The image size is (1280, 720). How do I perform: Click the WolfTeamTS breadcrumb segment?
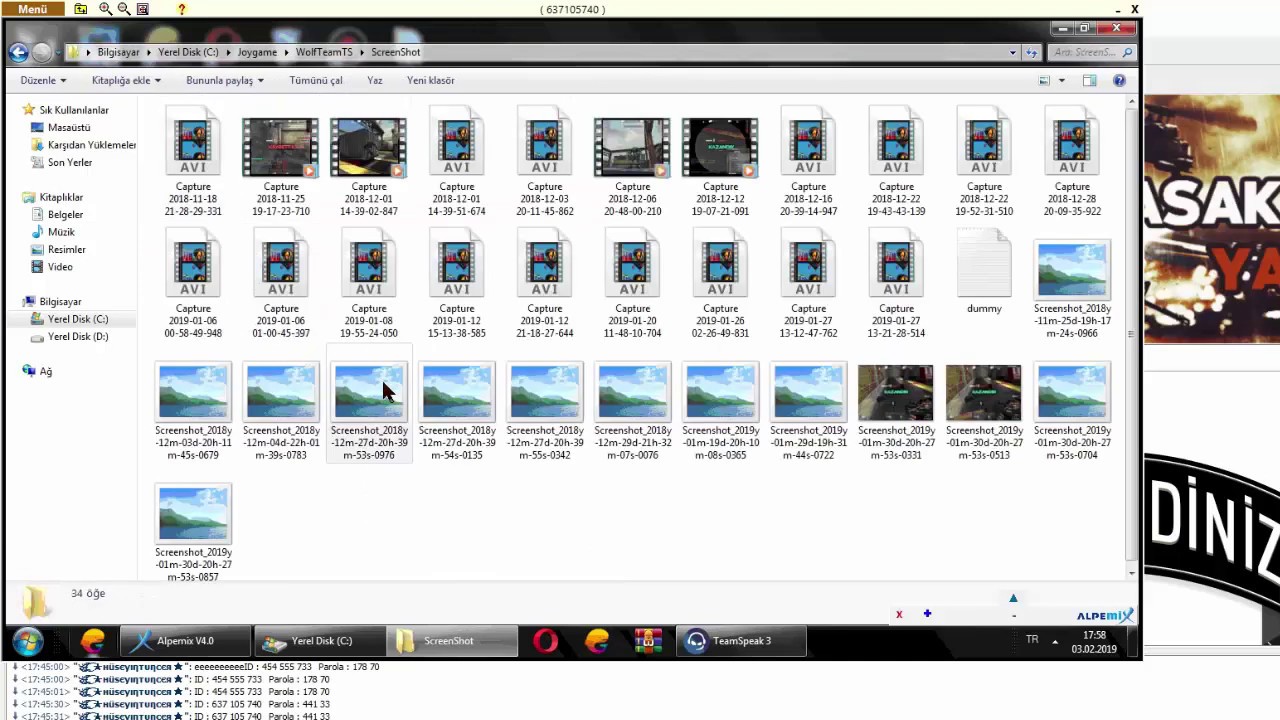324,52
